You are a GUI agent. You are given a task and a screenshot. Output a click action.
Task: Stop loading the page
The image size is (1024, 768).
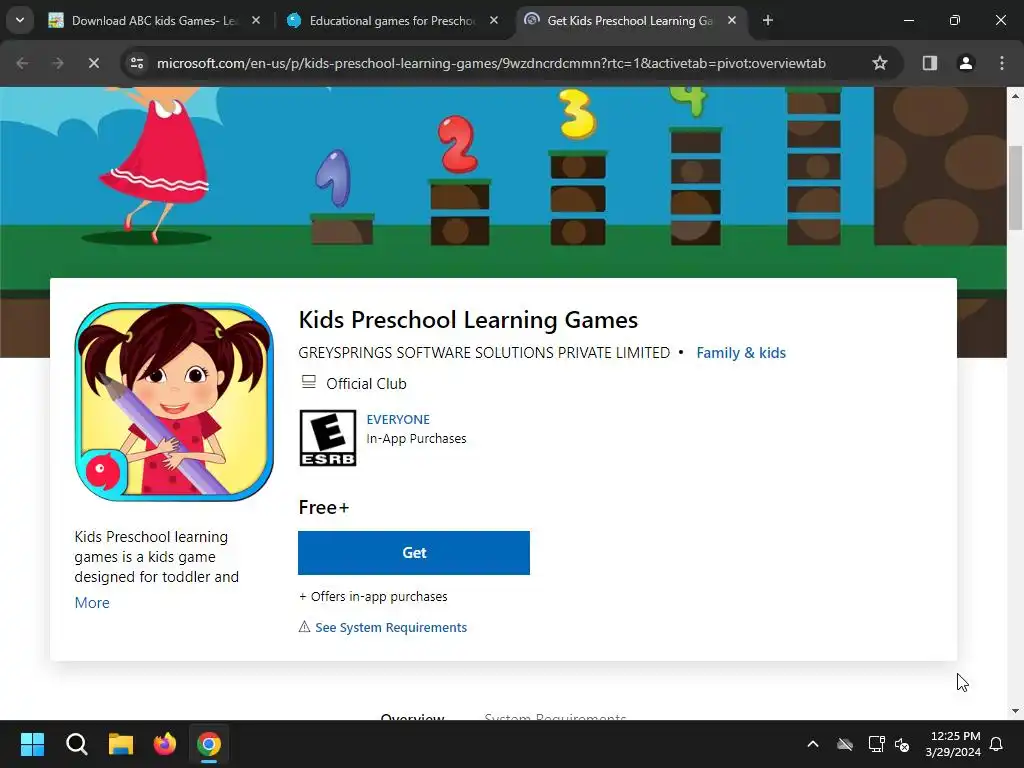coord(93,63)
